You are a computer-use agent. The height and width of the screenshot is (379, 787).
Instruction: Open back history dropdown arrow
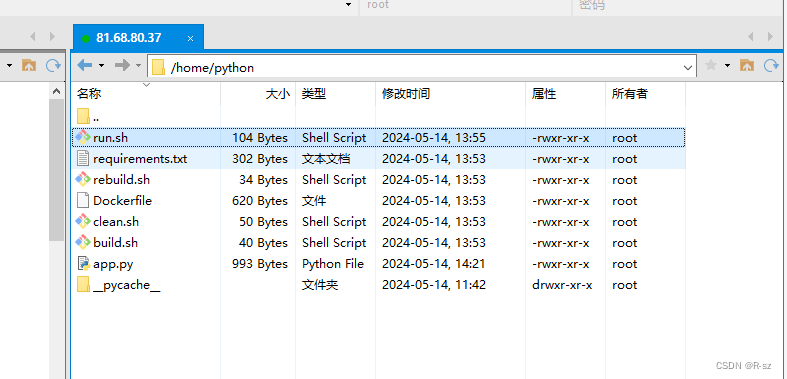pos(101,66)
